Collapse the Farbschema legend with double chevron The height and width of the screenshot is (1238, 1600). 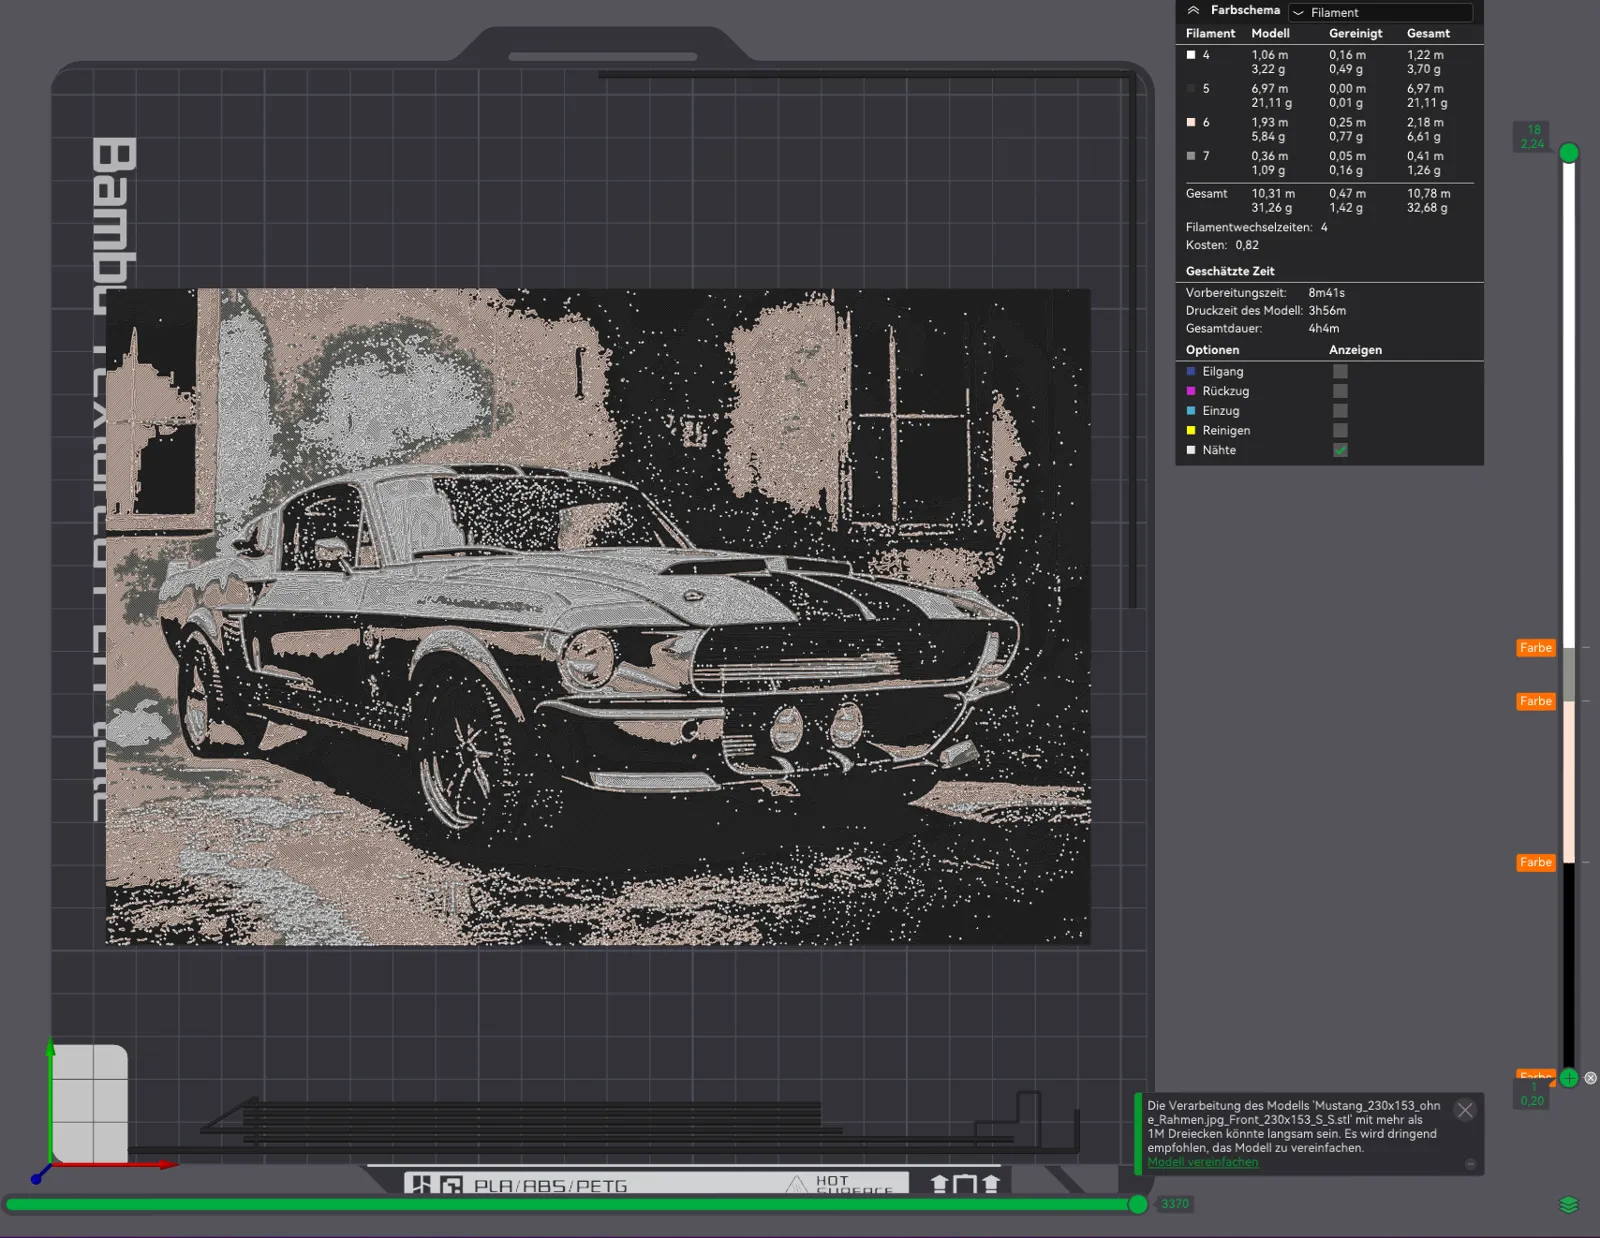[x=1193, y=10]
